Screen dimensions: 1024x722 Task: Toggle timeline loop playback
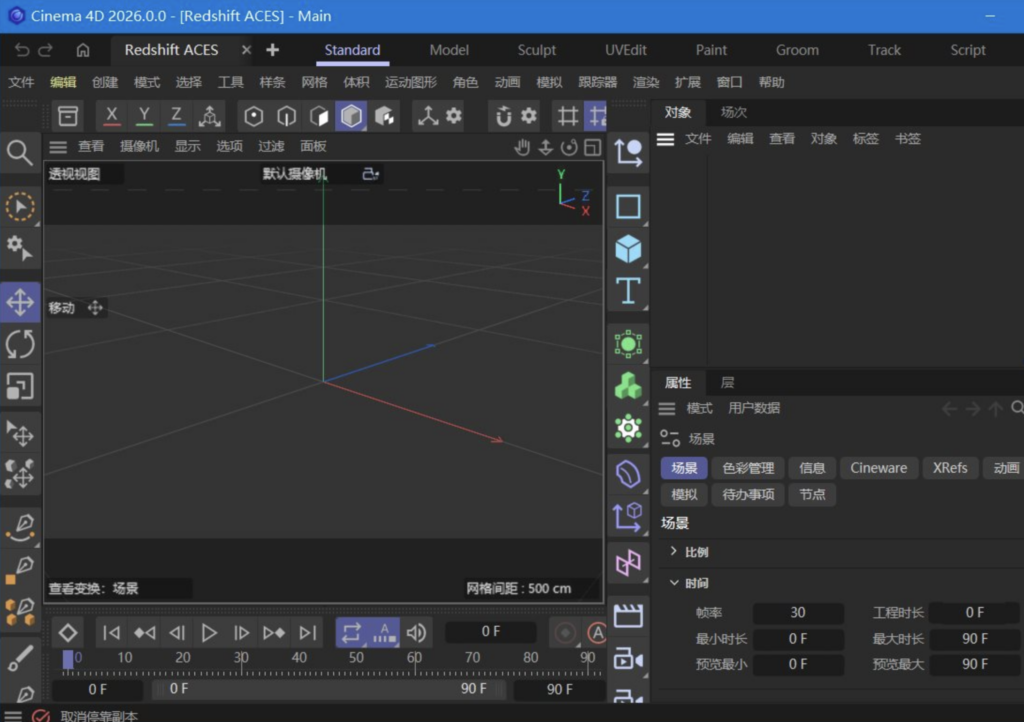(351, 633)
